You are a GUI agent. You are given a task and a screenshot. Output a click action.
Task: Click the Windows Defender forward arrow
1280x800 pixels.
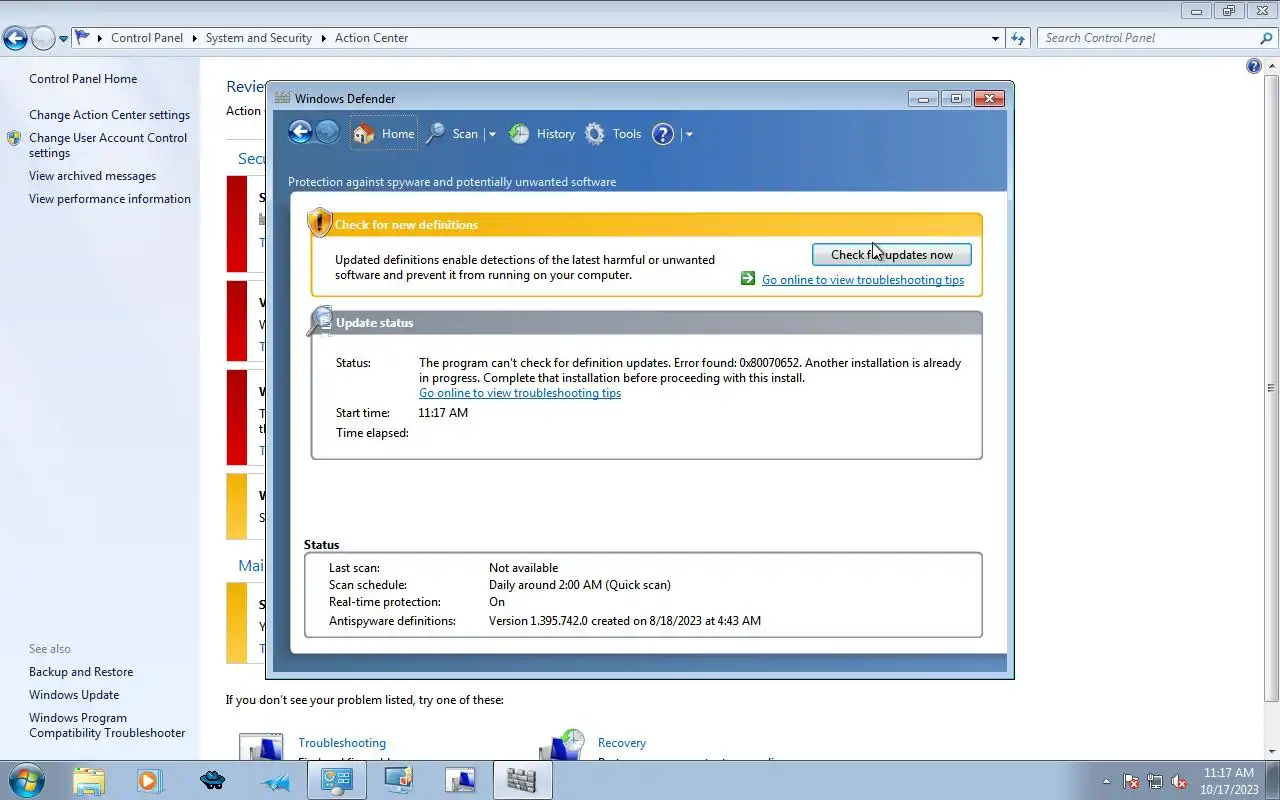327,132
